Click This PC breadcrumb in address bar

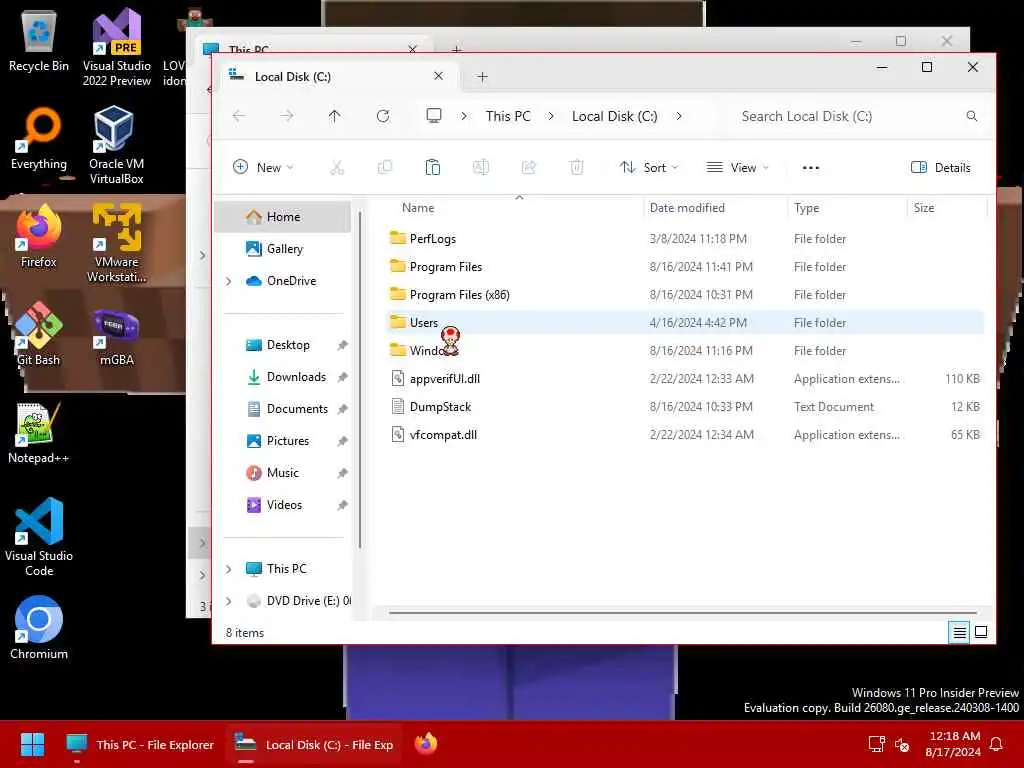click(x=508, y=116)
